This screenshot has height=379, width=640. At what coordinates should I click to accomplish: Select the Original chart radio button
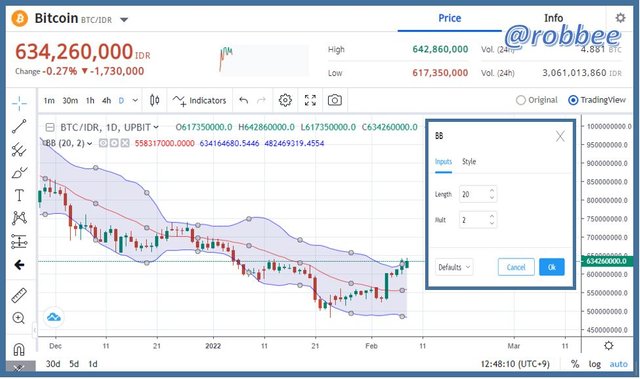click(521, 100)
